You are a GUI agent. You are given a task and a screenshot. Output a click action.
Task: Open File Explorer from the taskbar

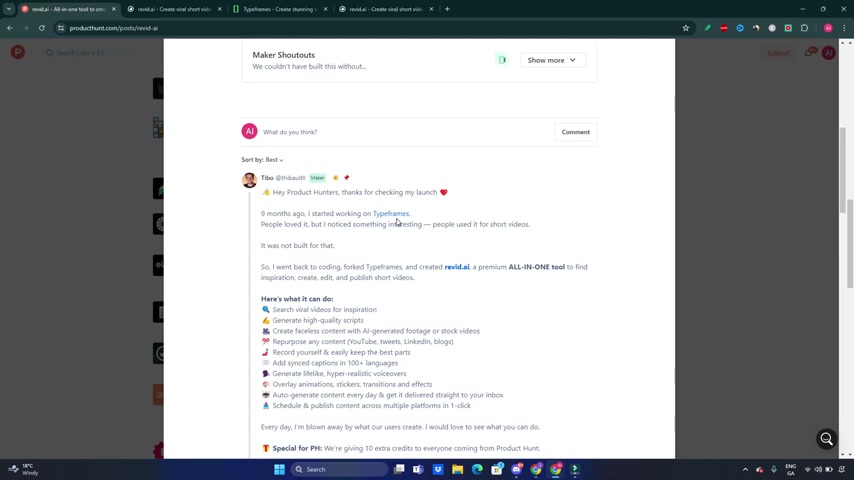(457, 469)
